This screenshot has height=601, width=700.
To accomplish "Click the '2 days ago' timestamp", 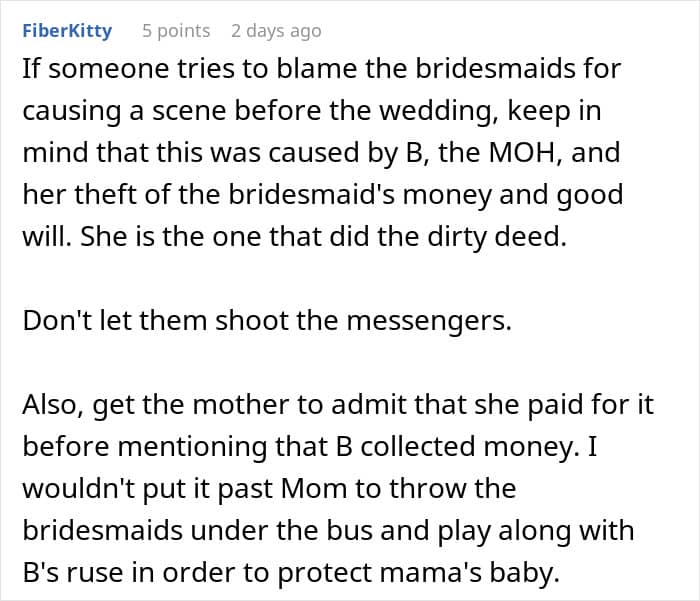I will tap(276, 31).
